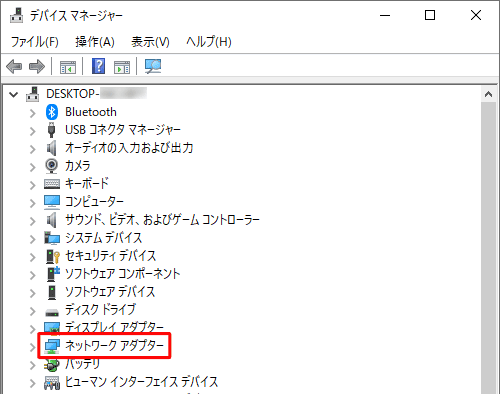This screenshot has height=394, width=500.
Task: Click the ソフトウェア デバイス icon
Action: [x=52, y=292]
